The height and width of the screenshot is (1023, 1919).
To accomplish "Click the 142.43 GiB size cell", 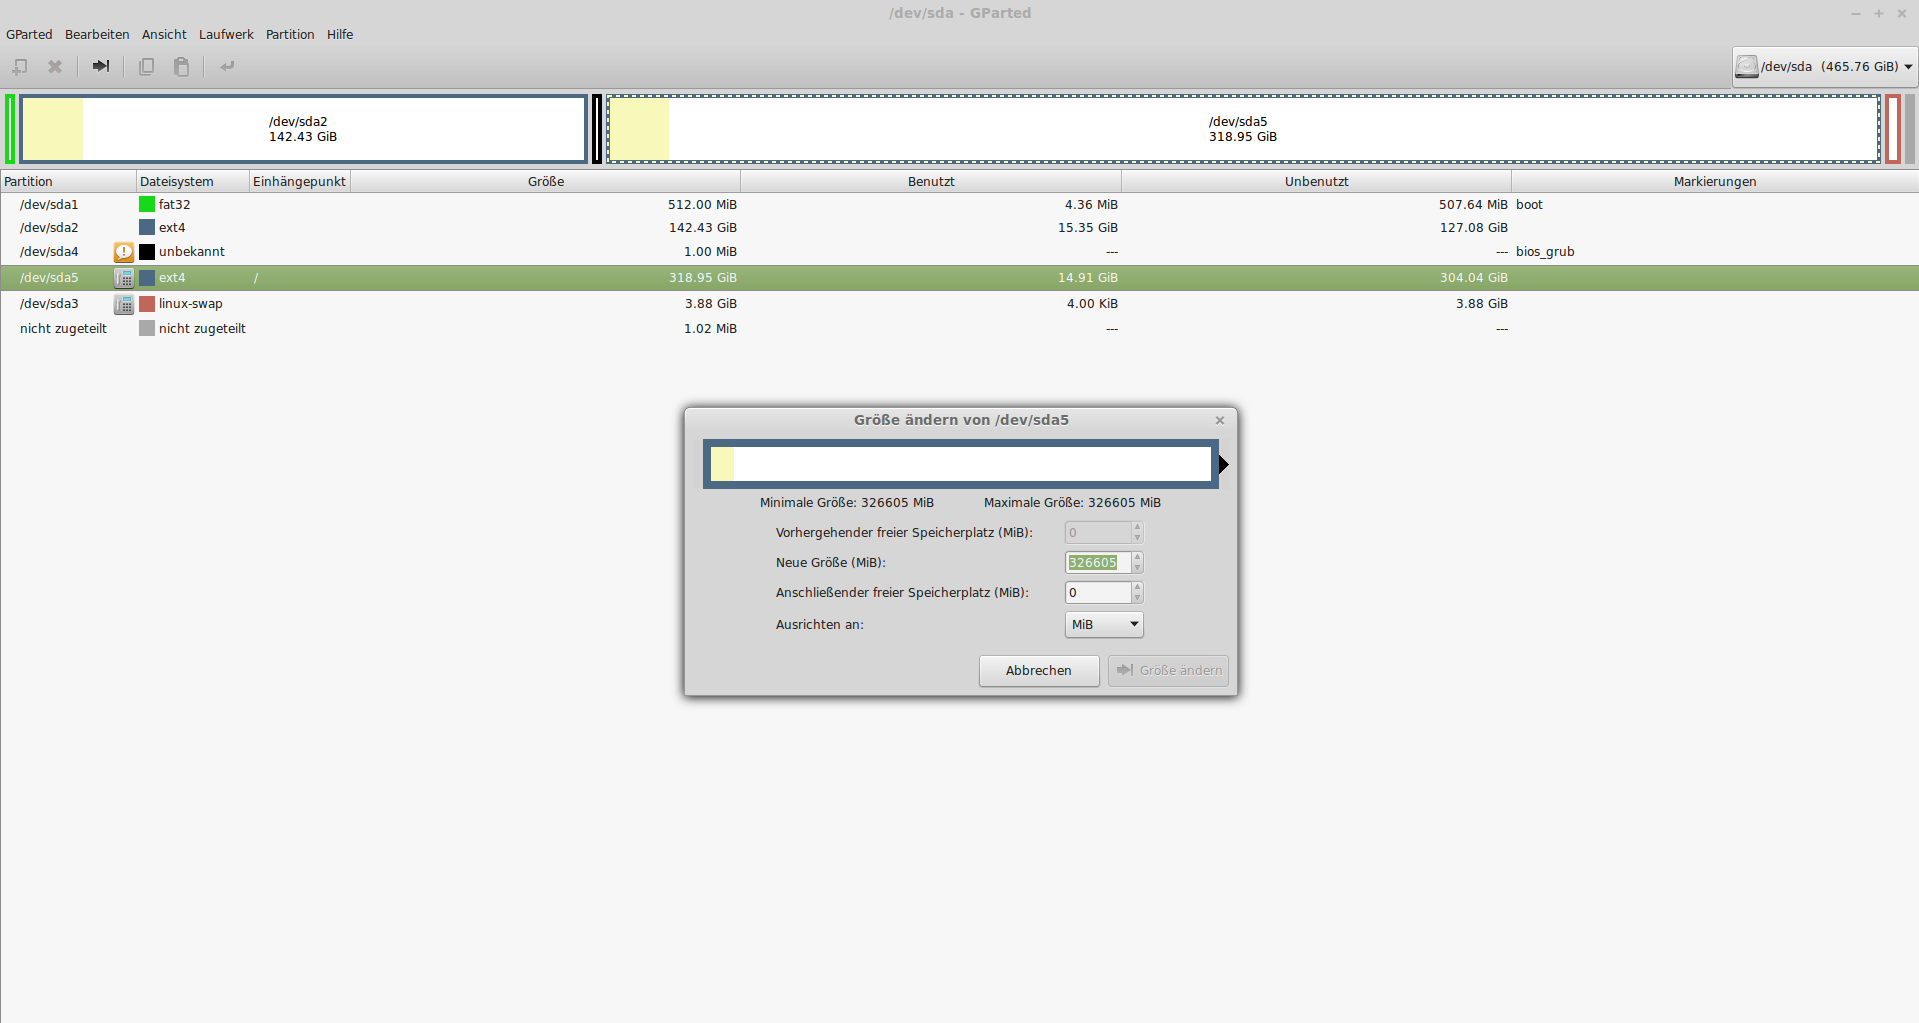I will (x=703, y=228).
